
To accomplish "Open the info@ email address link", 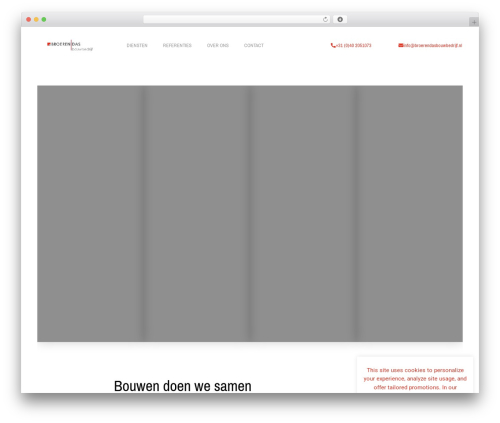I will (x=433, y=45).
